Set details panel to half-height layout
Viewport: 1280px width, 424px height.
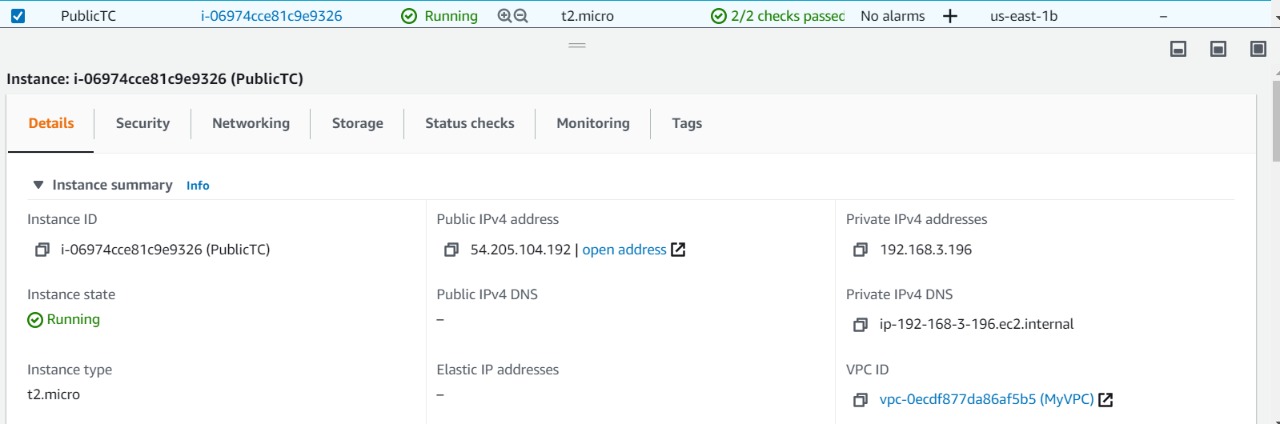click(1218, 49)
